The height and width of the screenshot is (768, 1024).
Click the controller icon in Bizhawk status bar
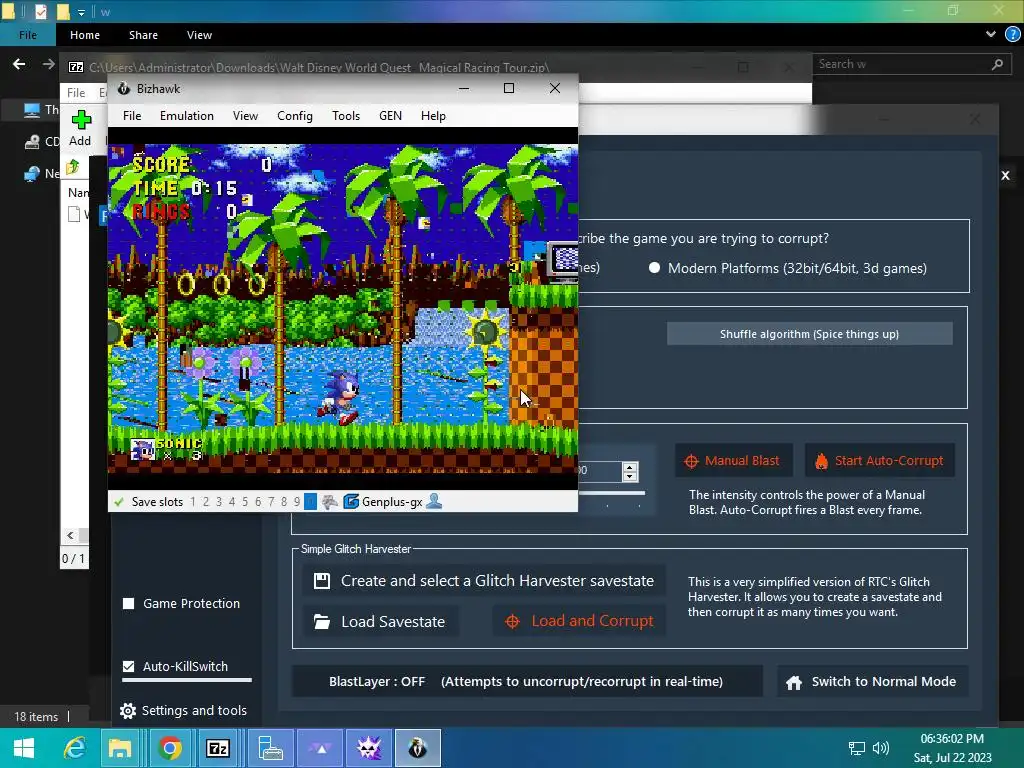pyautogui.click(x=330, y=502)
